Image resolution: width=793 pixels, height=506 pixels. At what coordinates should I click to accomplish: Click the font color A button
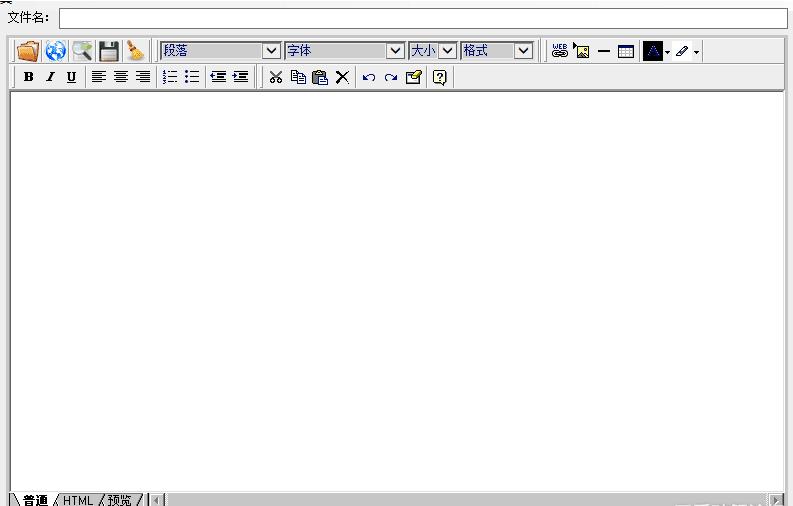[653, 51]
